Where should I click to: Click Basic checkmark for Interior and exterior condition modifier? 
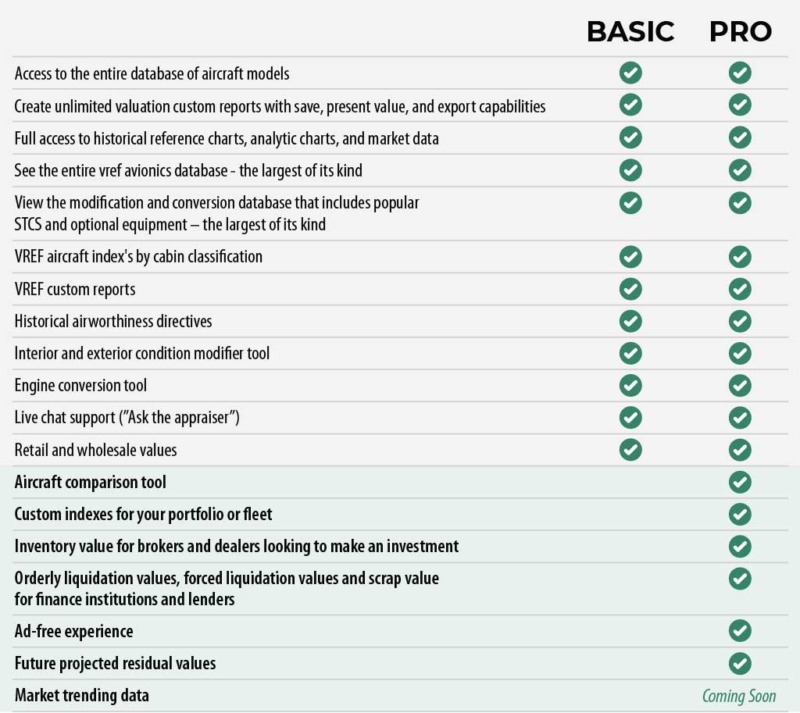(630, 353)
